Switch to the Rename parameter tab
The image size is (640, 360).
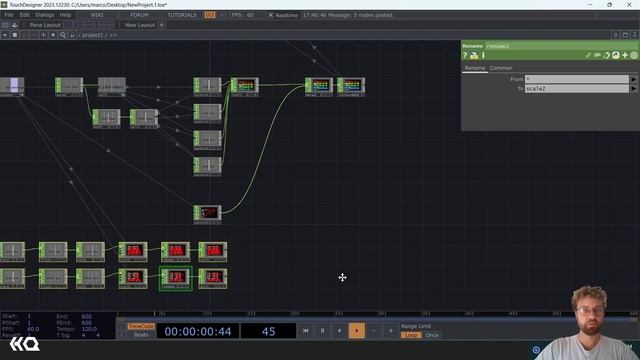(475, 68)
